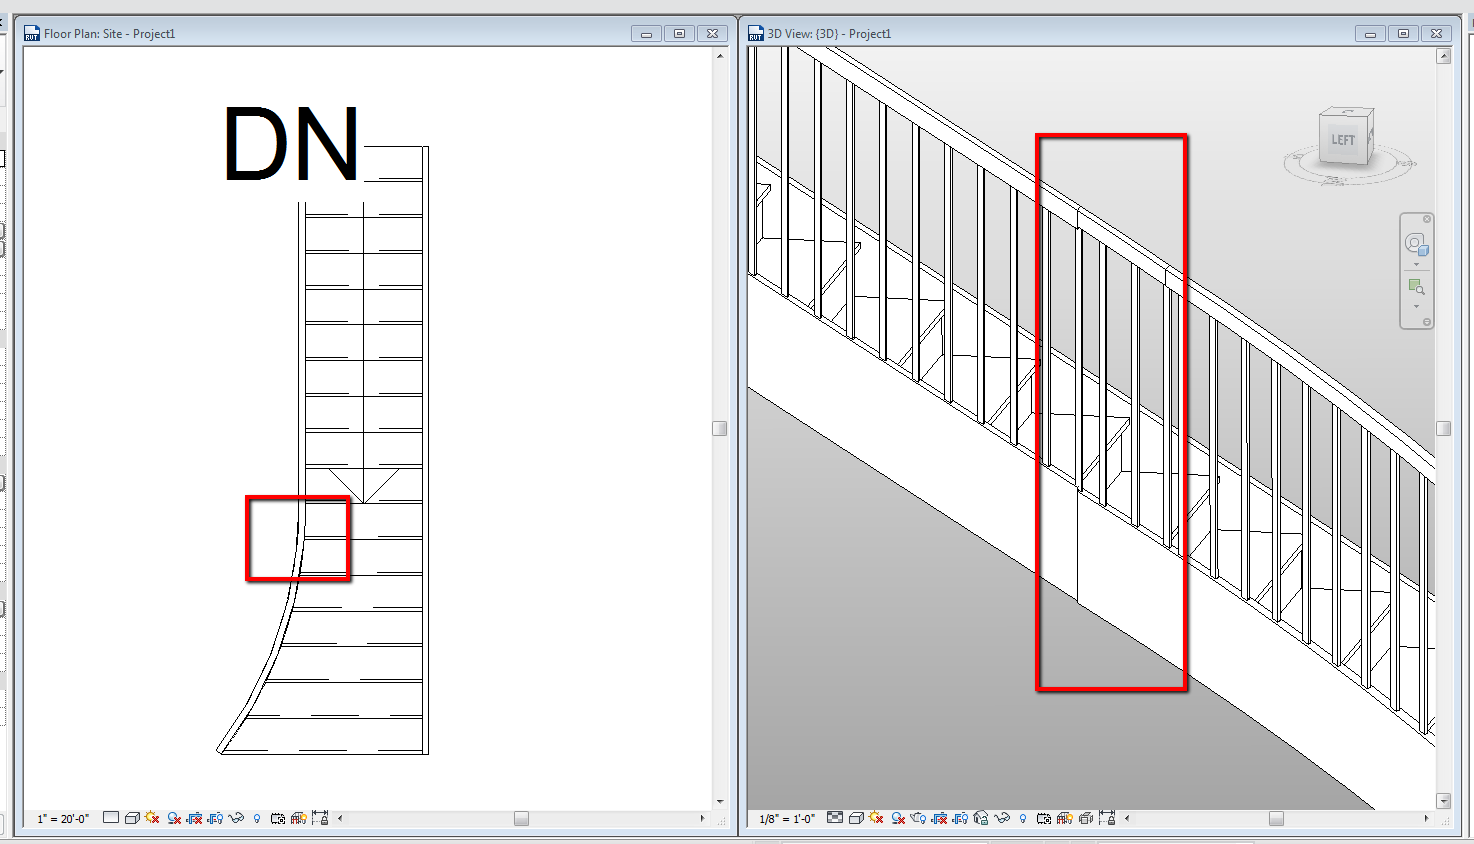Click Floor Plan horizontal scroll left arrow
Screen dimensions: 1474x844
point(340,818)
